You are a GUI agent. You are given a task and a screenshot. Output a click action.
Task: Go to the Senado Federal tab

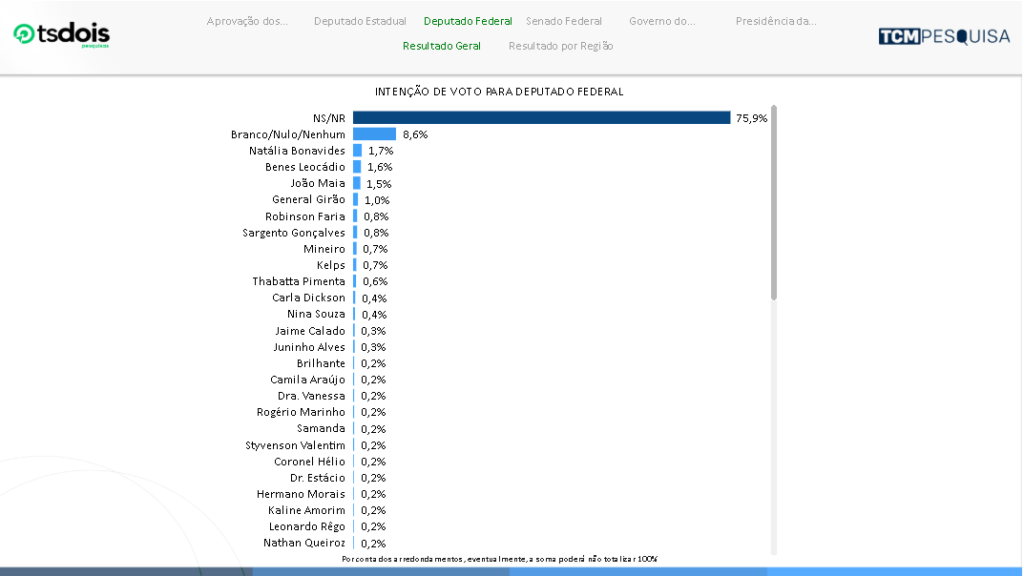pos(564,21)
